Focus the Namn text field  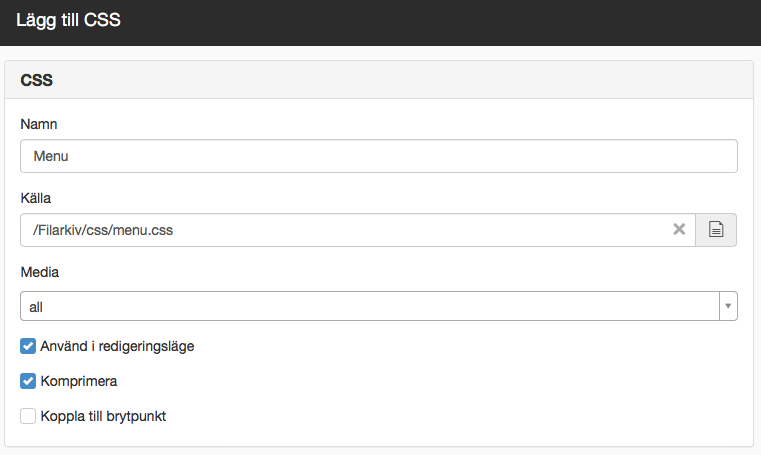coord(379,156)
